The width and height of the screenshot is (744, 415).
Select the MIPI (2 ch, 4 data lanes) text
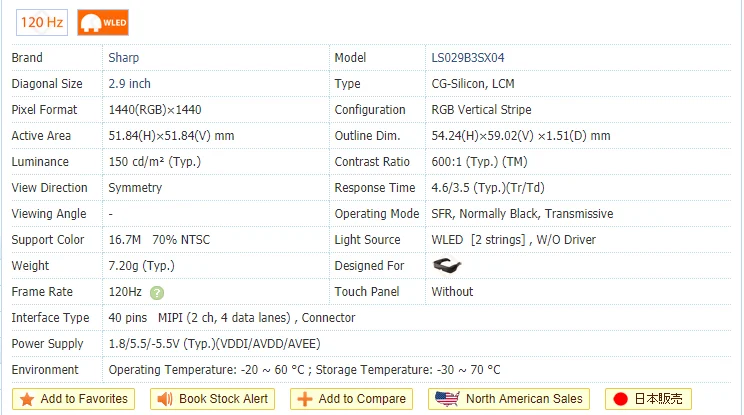[x=224, y=318]
